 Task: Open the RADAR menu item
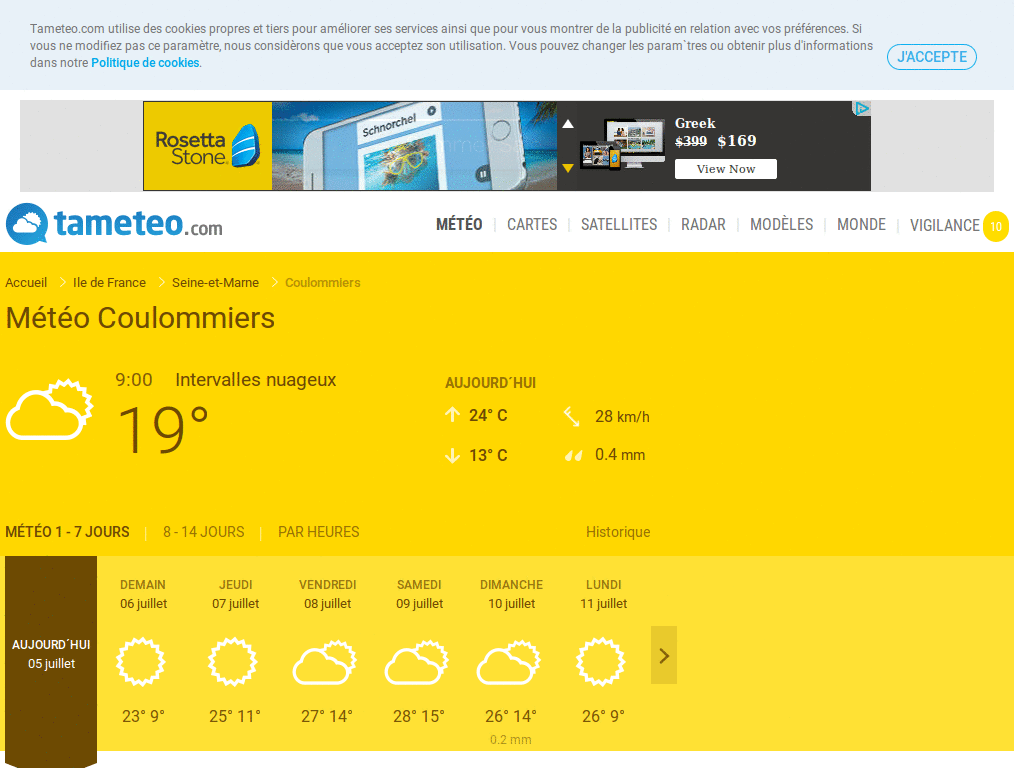pos(703,225)
